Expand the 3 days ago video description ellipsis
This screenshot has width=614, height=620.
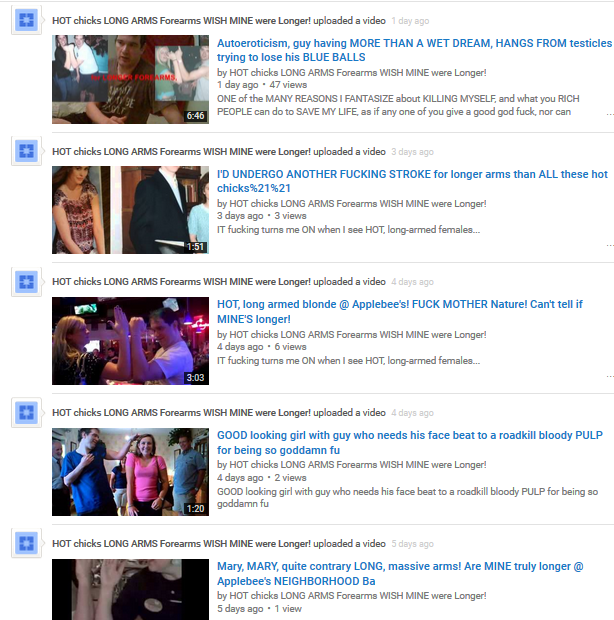[610, 246]
